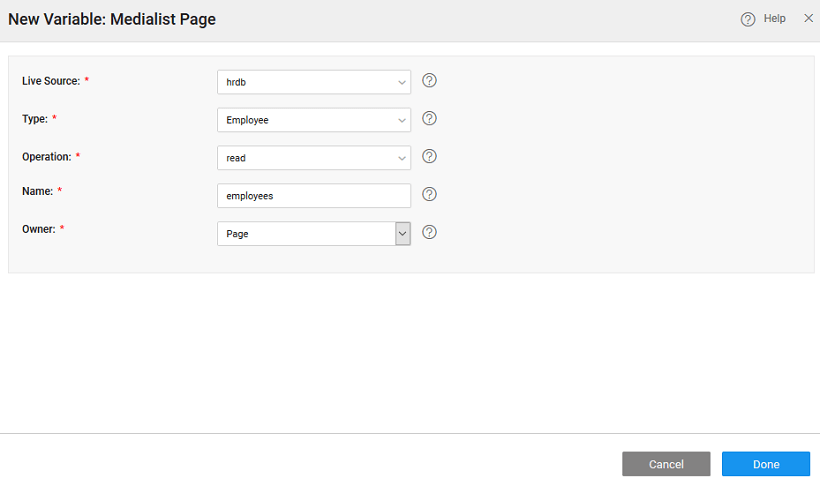Click question mark icon beside Owner

pos(429,233)
